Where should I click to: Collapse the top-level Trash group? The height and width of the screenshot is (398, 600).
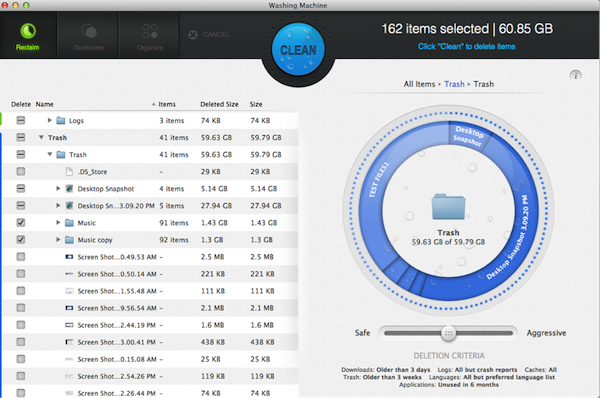(x=41, y=137)
